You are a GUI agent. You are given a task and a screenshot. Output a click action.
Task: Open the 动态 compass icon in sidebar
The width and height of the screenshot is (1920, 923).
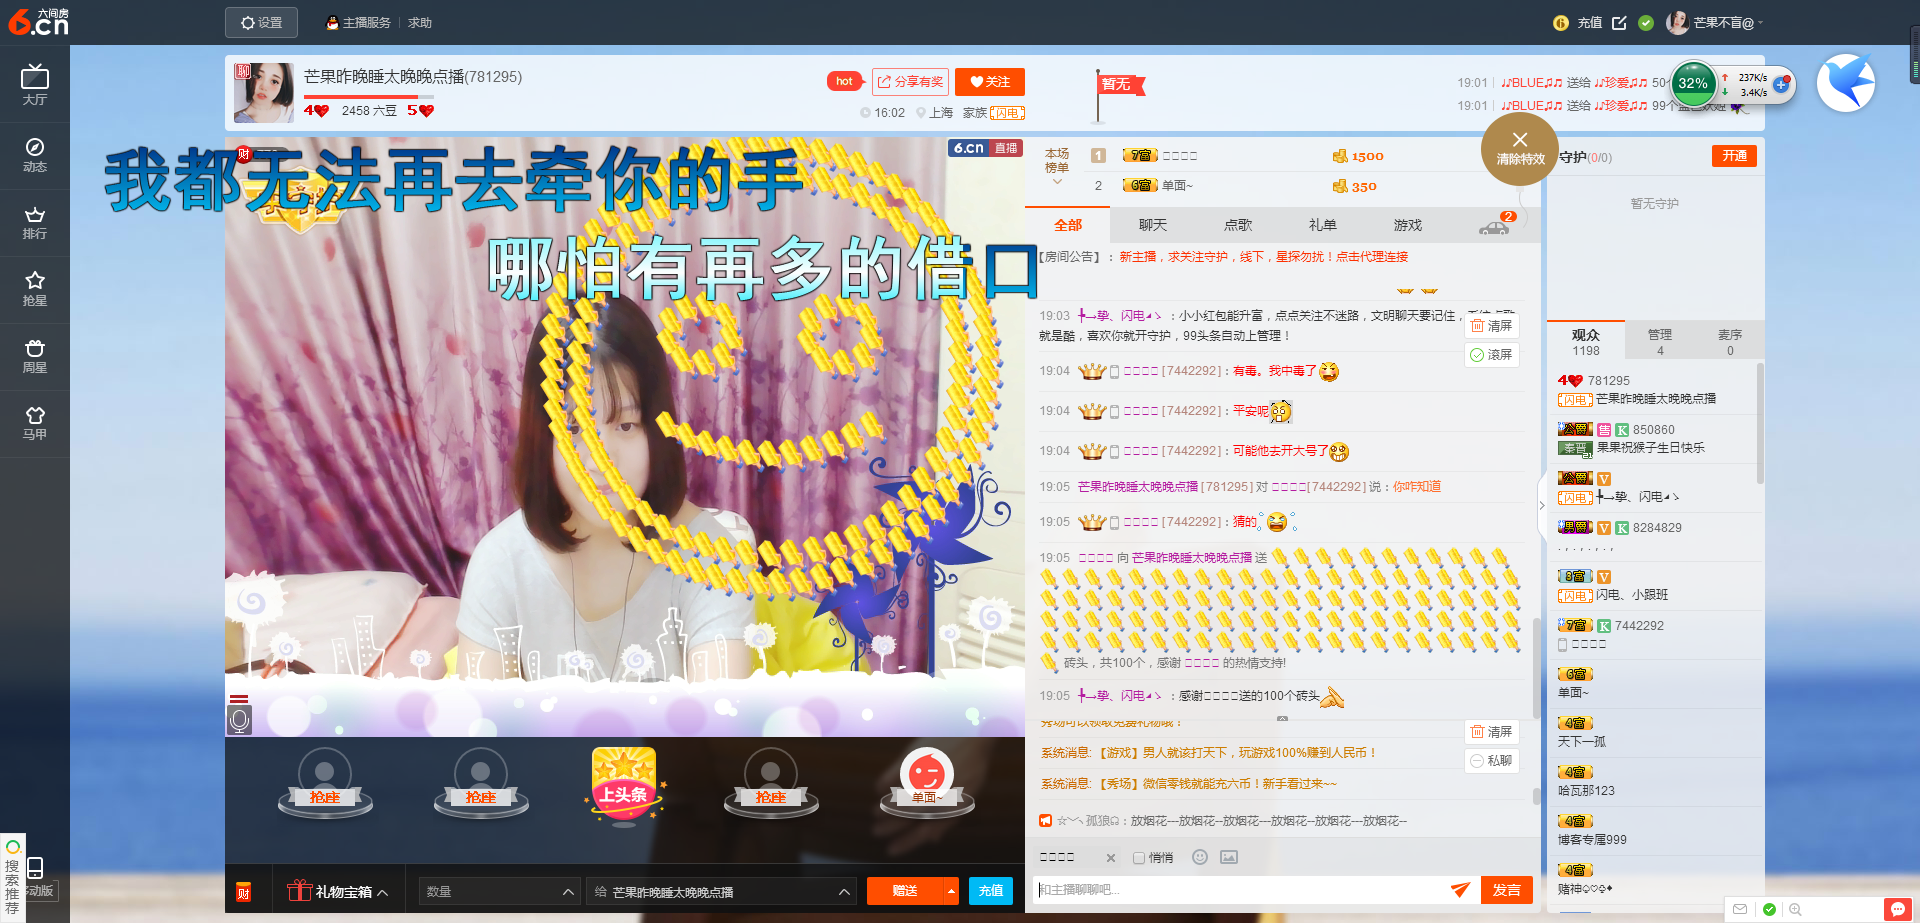pos(34,155)
